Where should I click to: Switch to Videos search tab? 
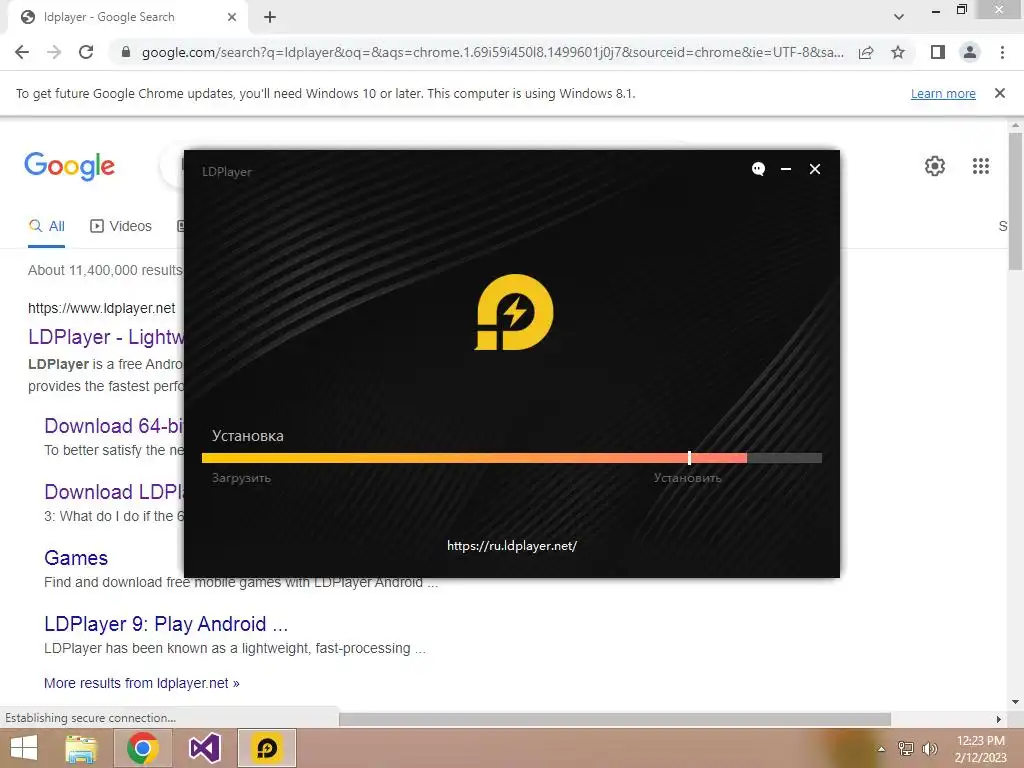tap(121, 226)
